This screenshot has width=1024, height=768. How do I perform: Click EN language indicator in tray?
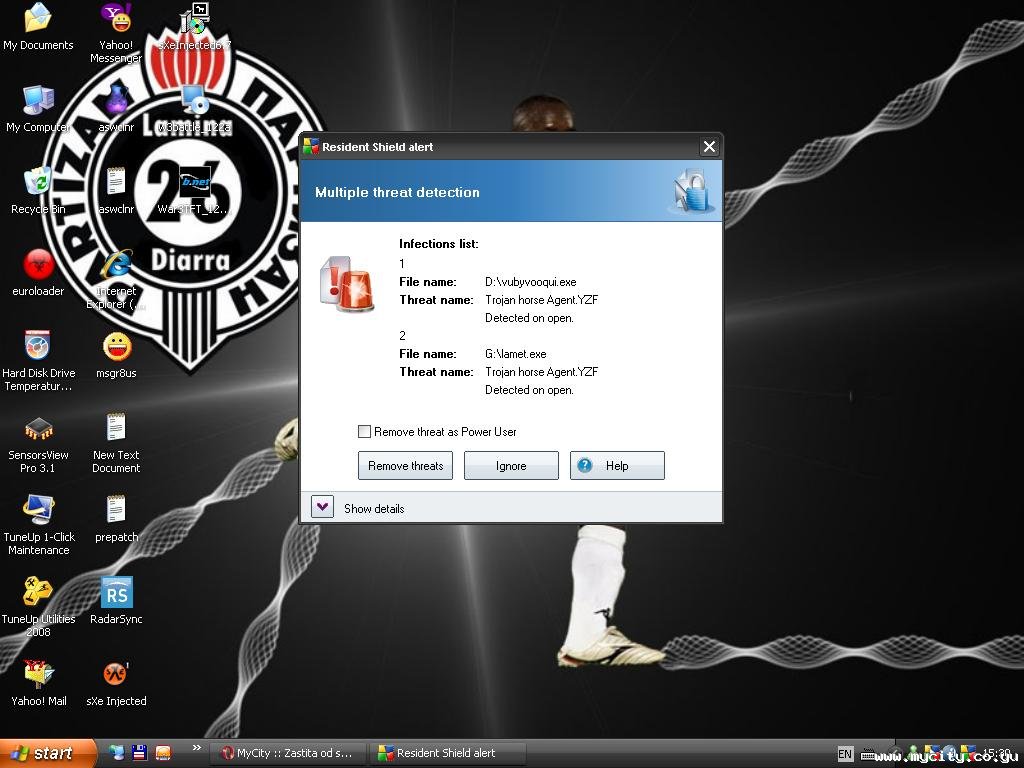[845, 754]
